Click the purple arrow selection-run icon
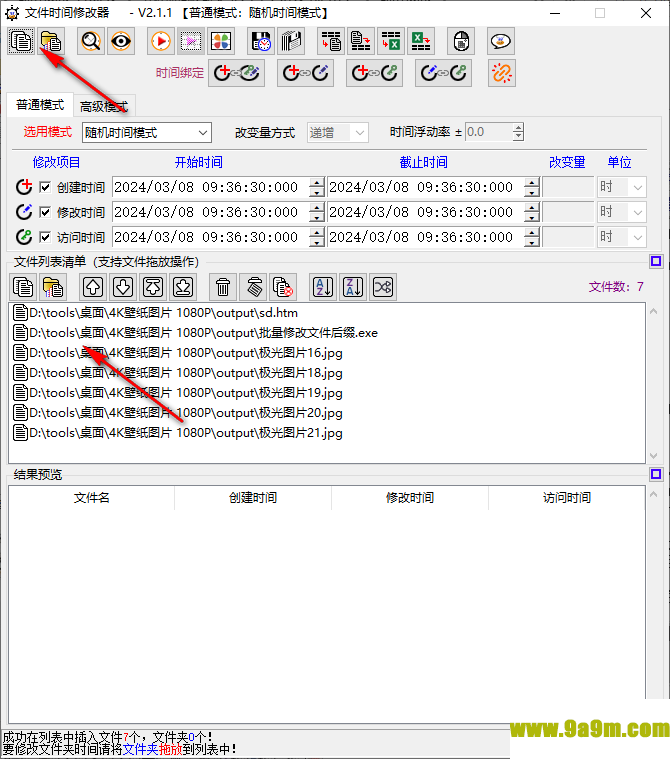The width and height of the screenshot is (670, 759). pyautogui.click(x=191, y=41)
